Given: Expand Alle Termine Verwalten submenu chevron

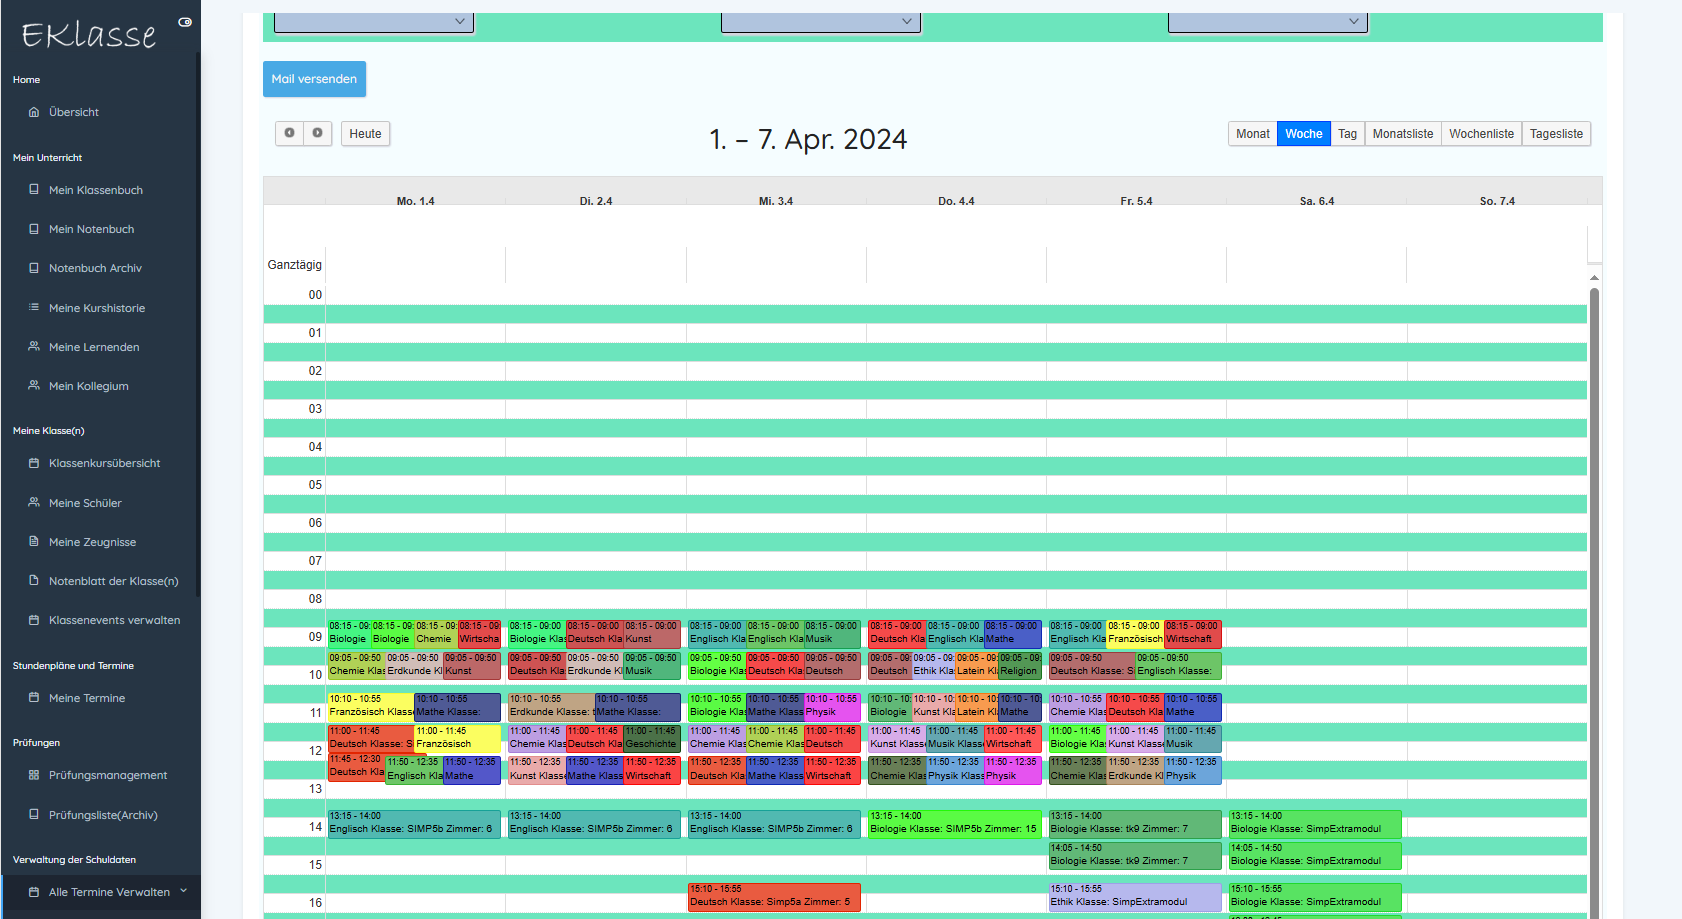Looking at the screenshot, I should 183,891.
